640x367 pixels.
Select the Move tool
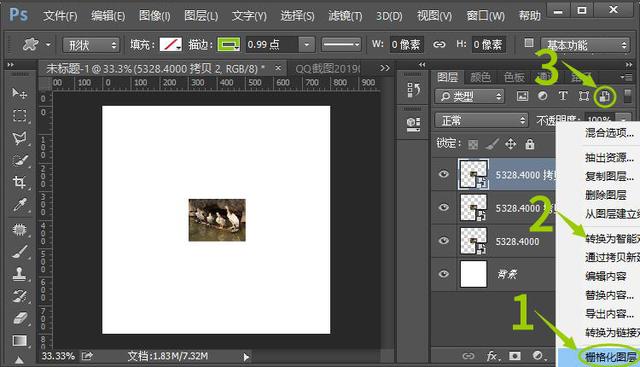point(19,94)
